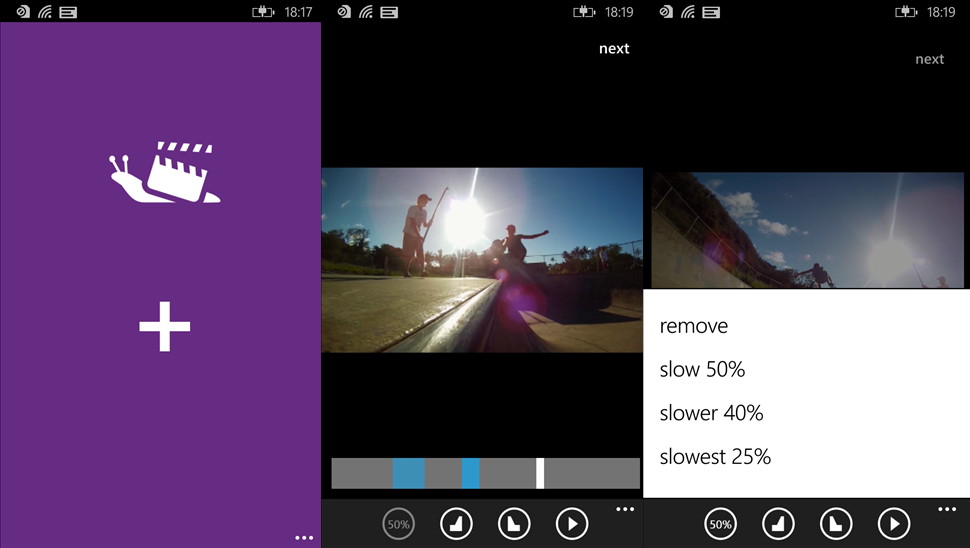The height and width of the screenshot is (548, 970).
Task: Tap message icon in right screen status bar
Action: pos(711,12)
